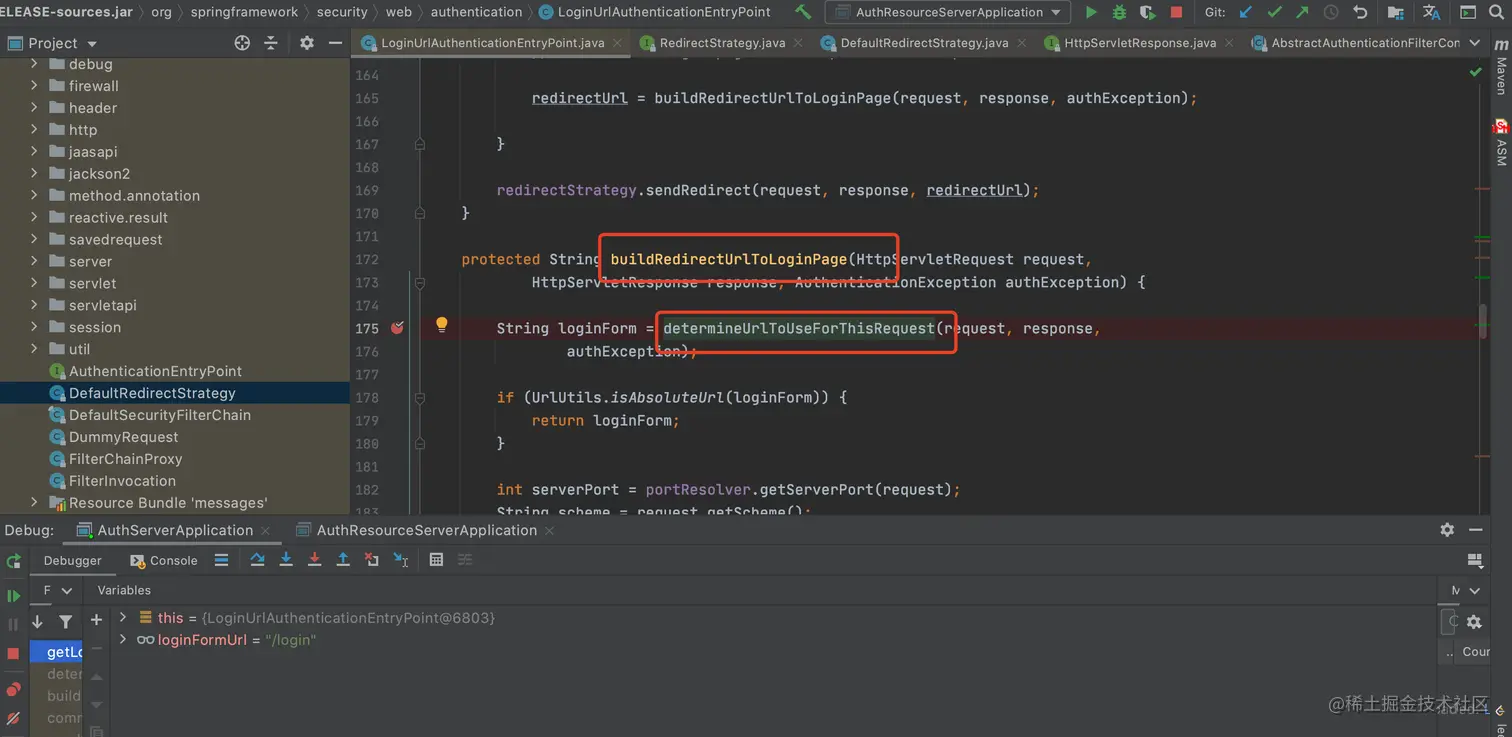Open debug panel settings gear icon
The width and height of the screenshot is (1512, 737).
coord(1447,530)
